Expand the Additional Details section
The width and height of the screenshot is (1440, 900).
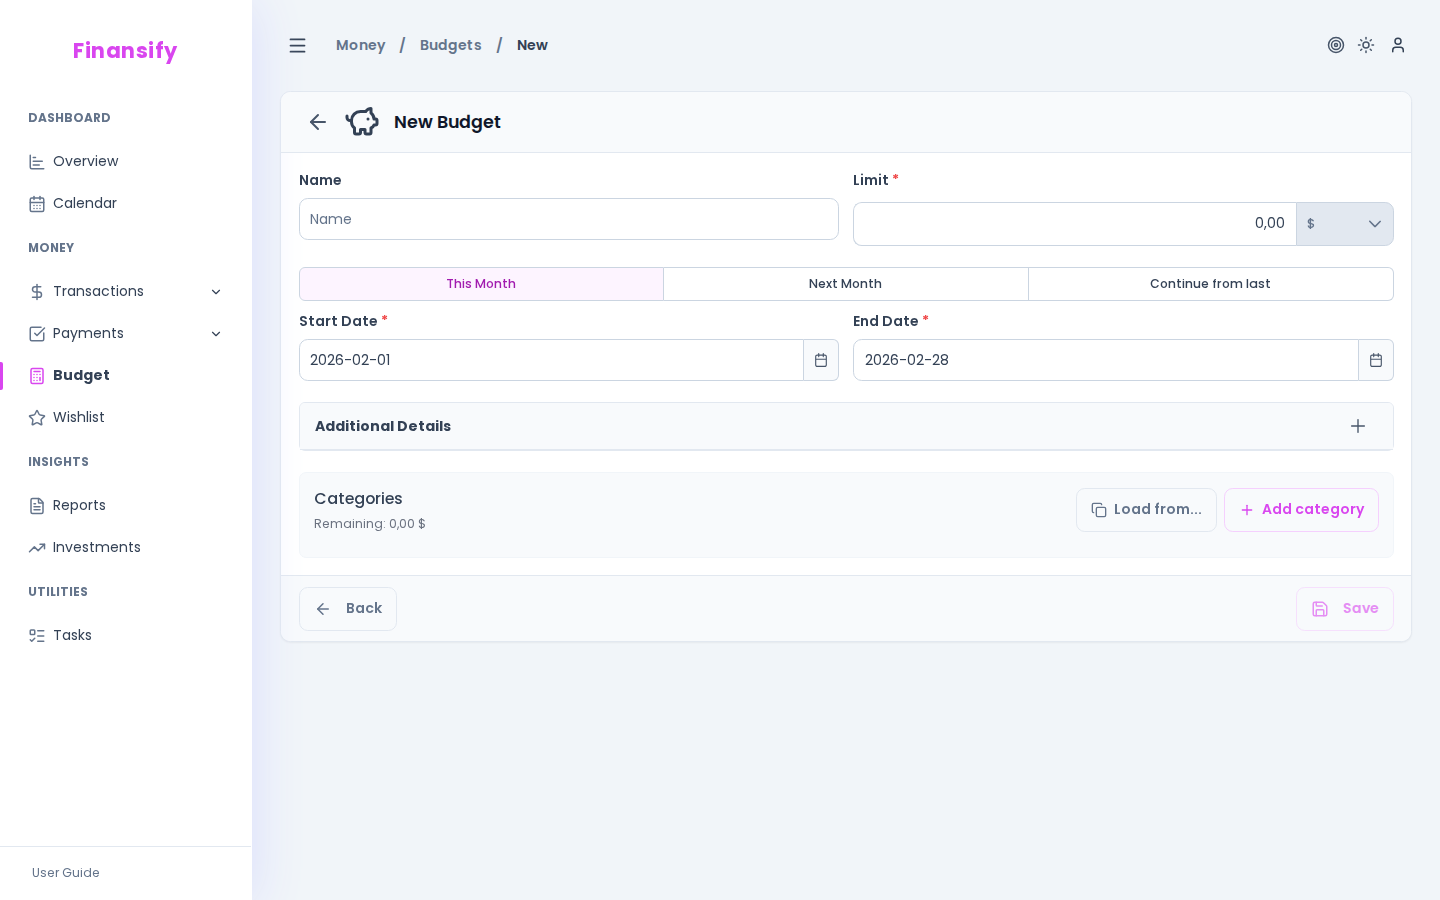(x=1358, y=426)
